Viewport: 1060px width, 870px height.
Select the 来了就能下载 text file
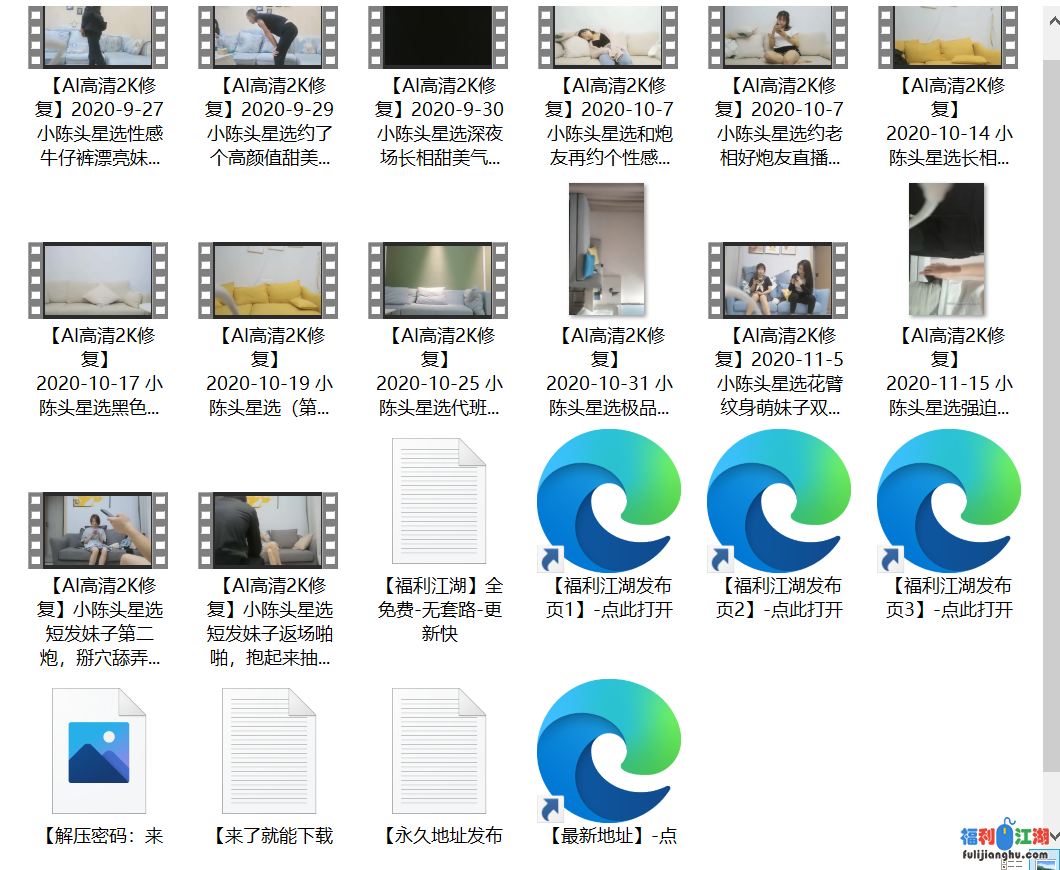268,752
